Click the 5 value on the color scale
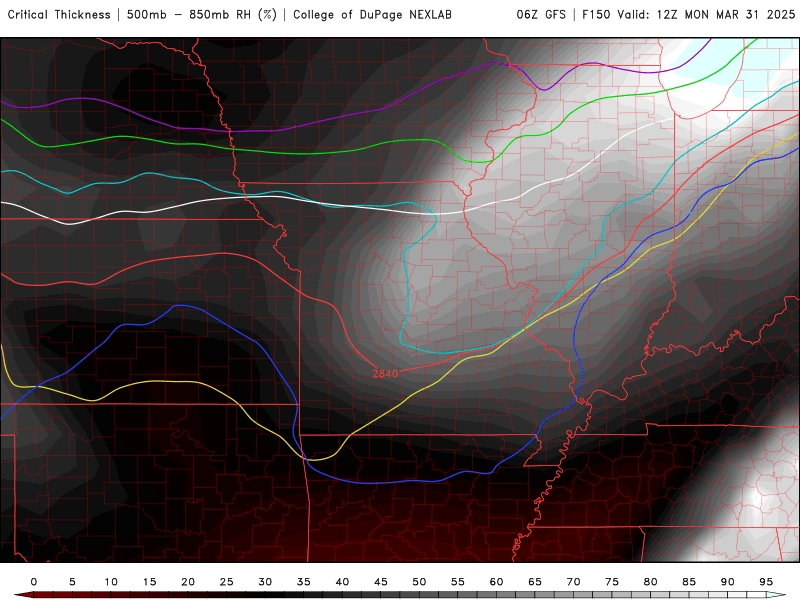 tap(72, 582)
